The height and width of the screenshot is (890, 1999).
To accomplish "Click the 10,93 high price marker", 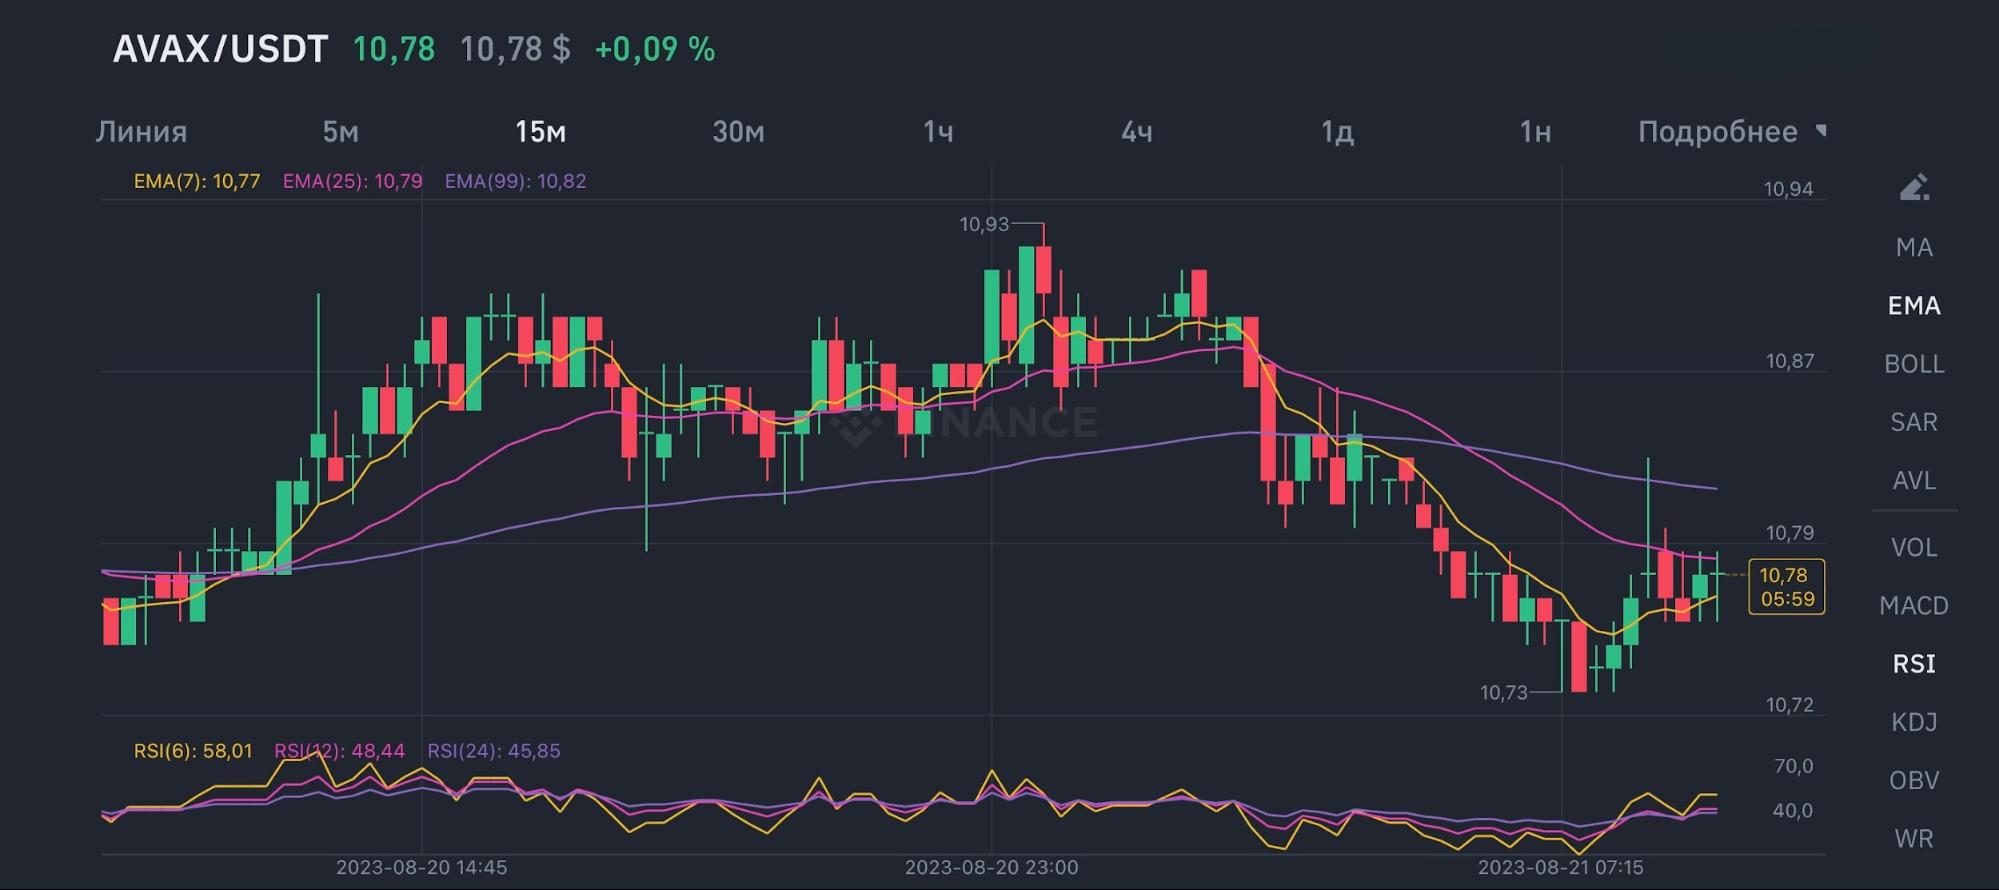I will tap(984, 224).
